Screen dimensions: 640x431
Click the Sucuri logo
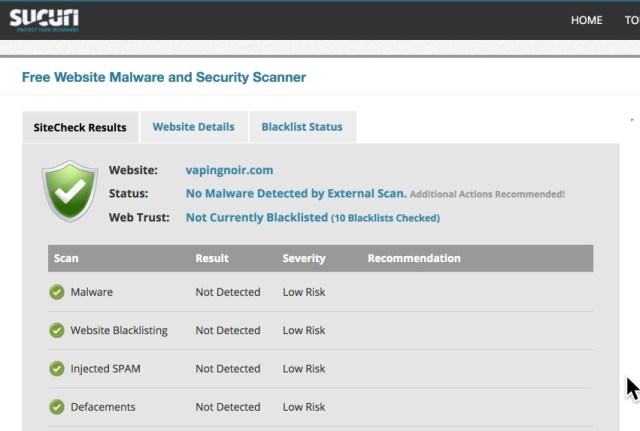pyautogui.click(x=44, y=19)
